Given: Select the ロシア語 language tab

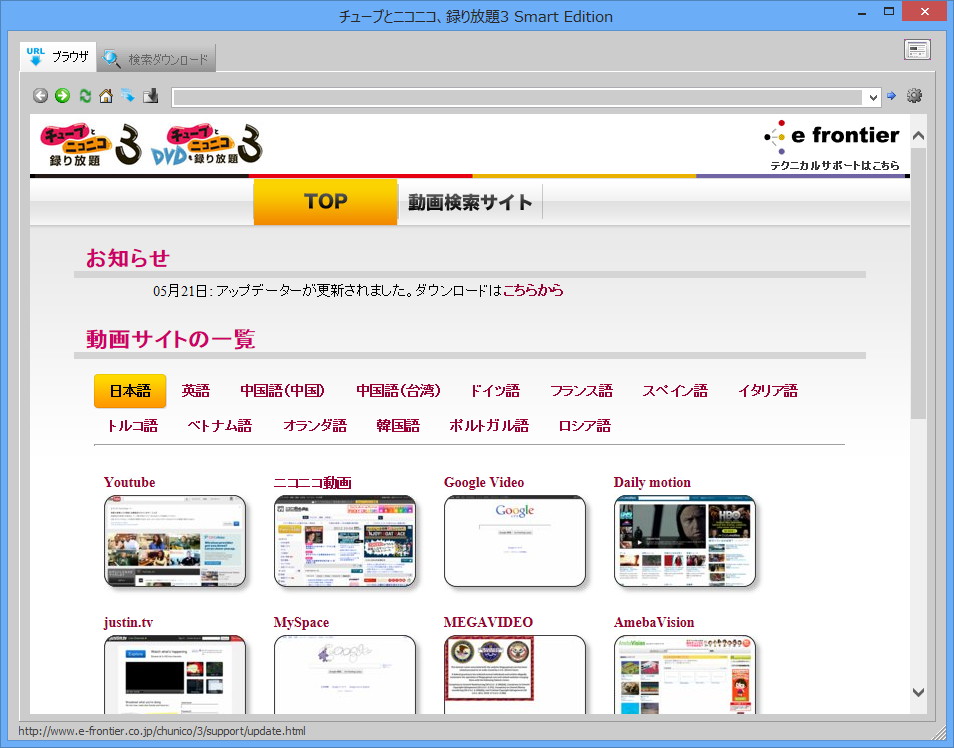Looking at the screenshot, I should pos(585,425).
